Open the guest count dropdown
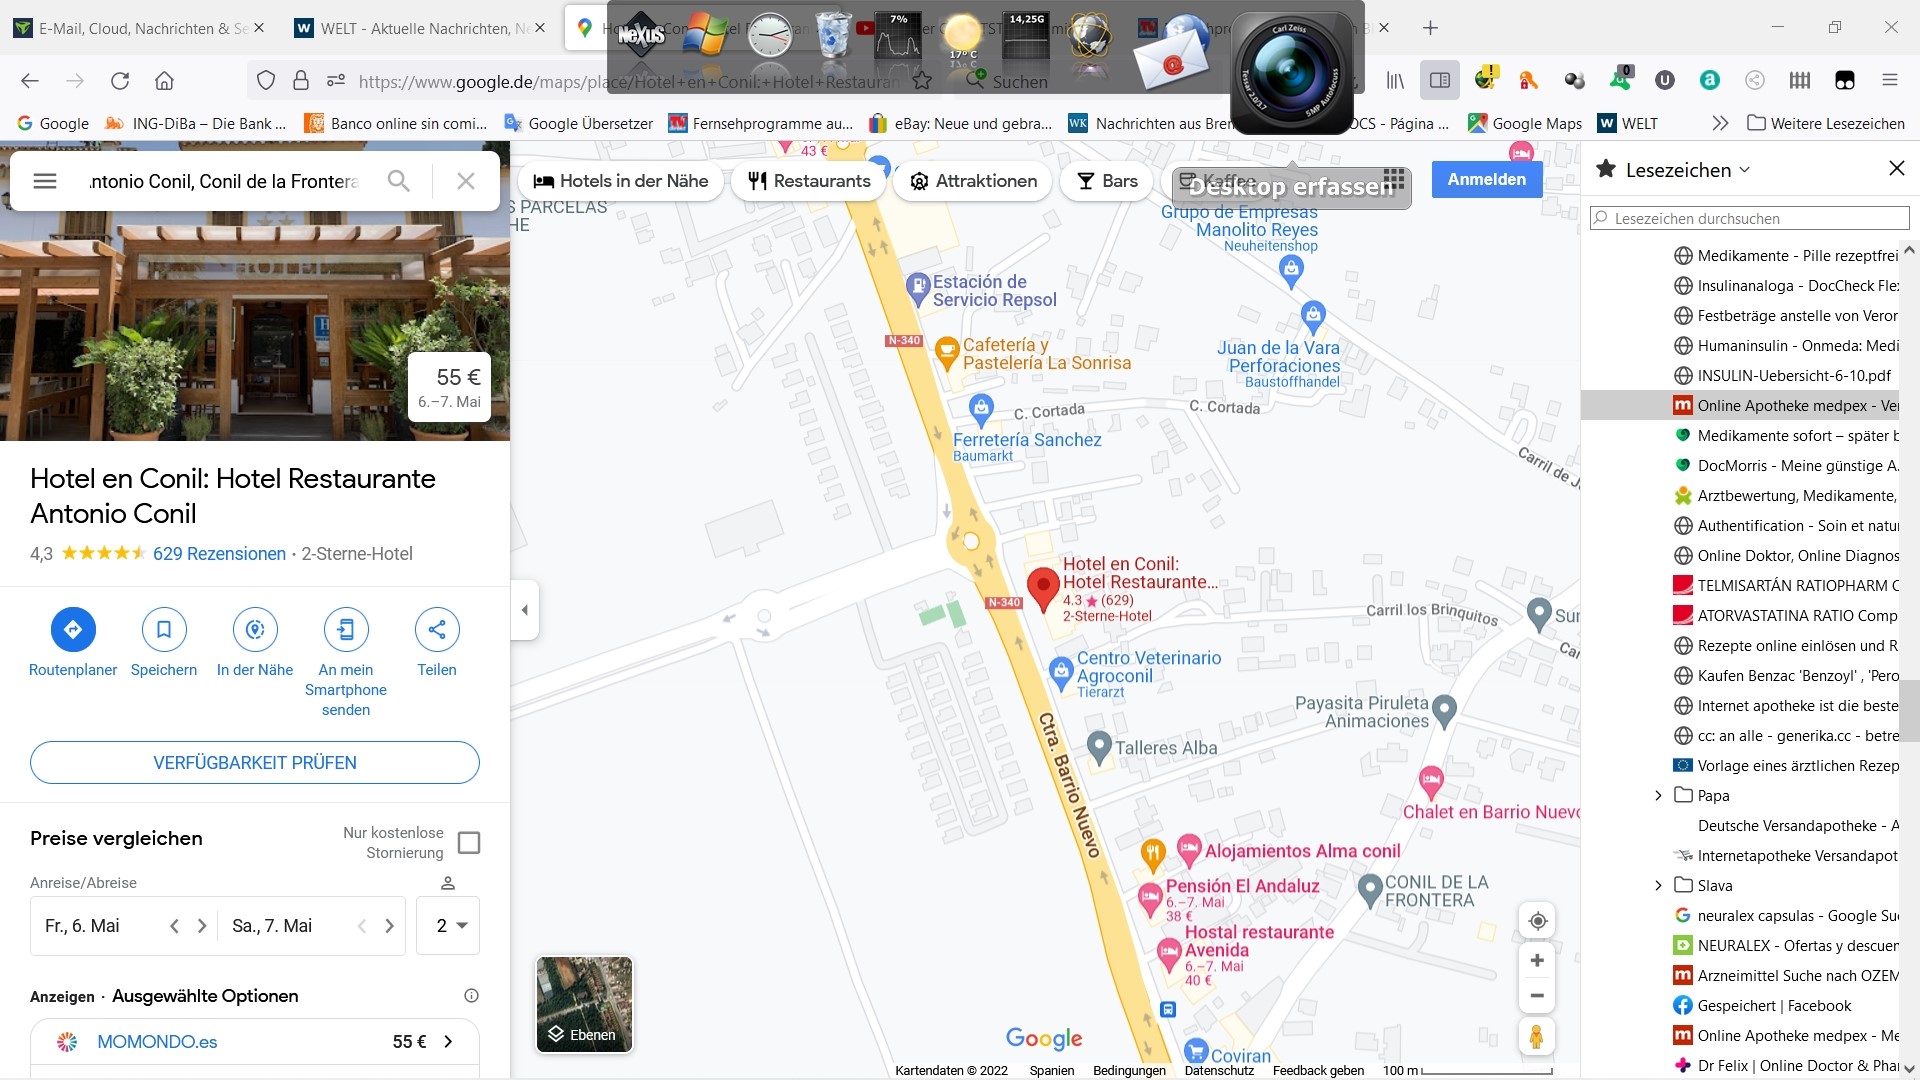Screen dimensions: 1920x1080 pyautogui.click(x=449, y=926)
